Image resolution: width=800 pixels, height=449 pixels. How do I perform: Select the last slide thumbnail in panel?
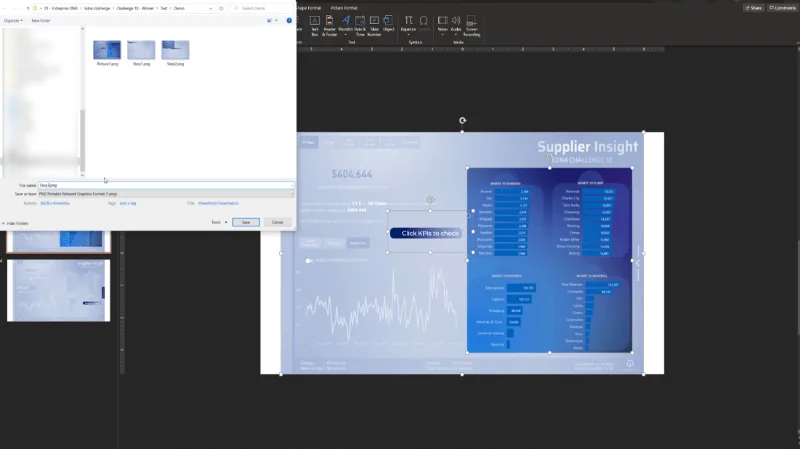tap(58, 290)
